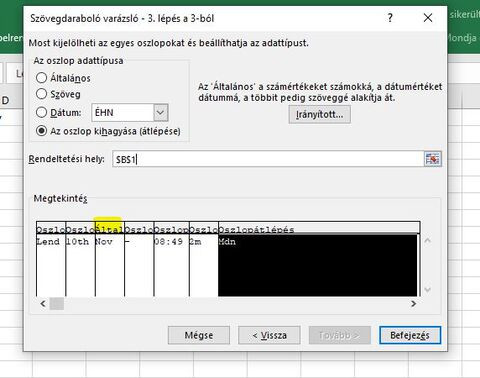Click the Mégse button
Image resolution: width=480 pixels, height=378 pixels.
(x=199, y=335)
